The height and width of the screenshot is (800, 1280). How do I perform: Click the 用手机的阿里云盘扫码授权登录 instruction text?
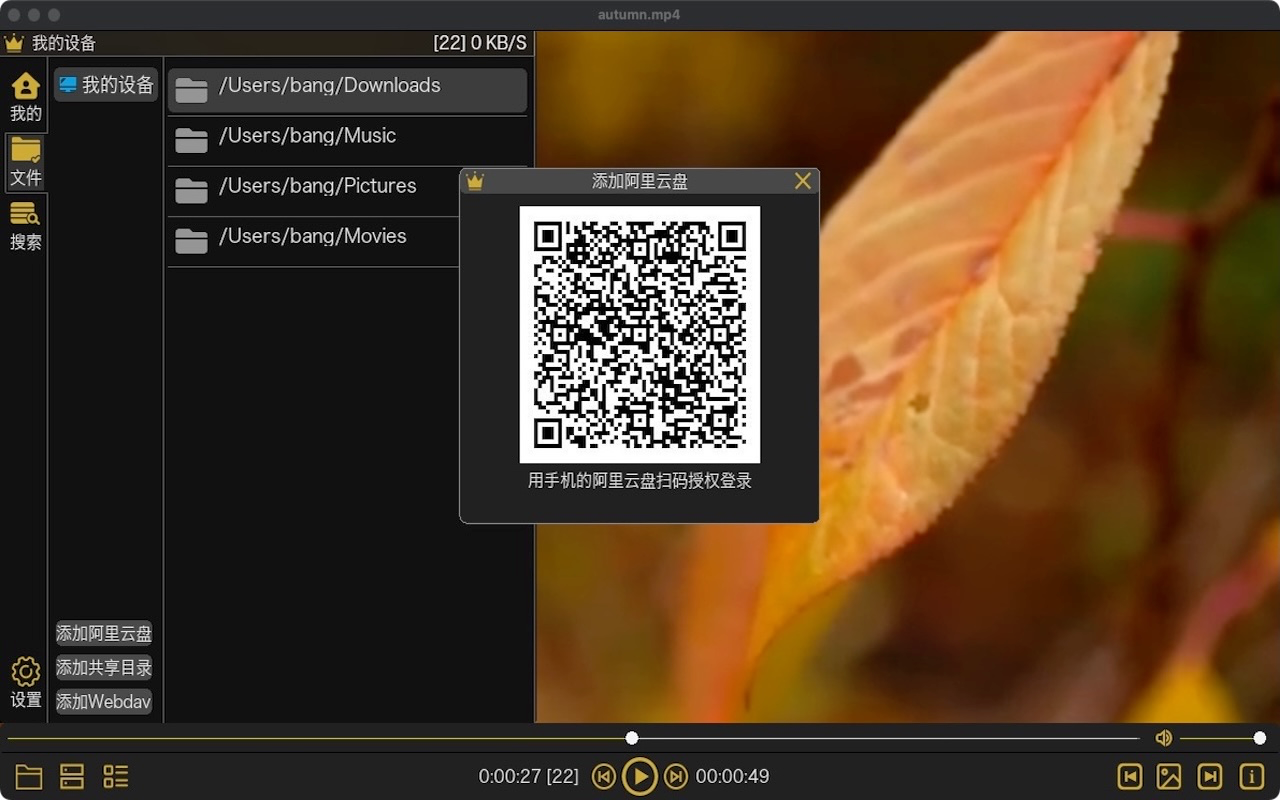coord(640,481)
